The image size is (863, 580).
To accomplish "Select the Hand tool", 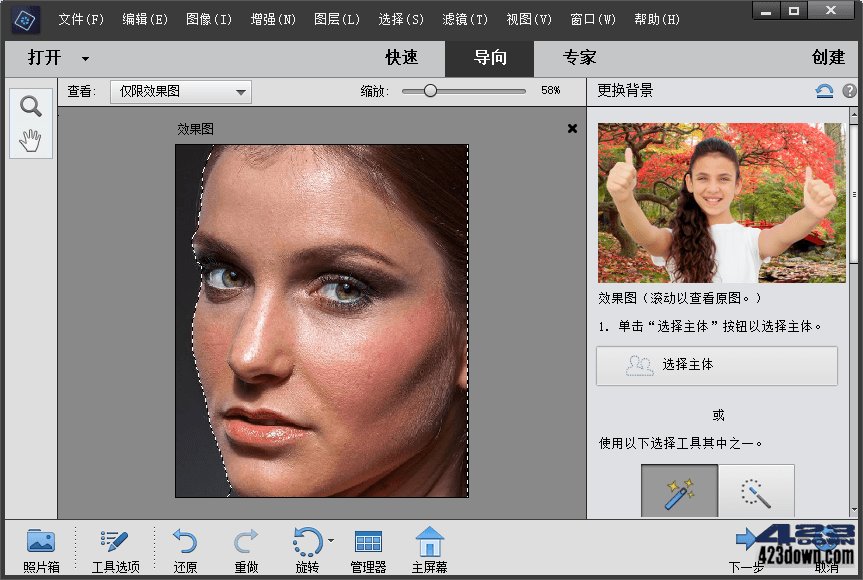I will [x=30, y=140].
